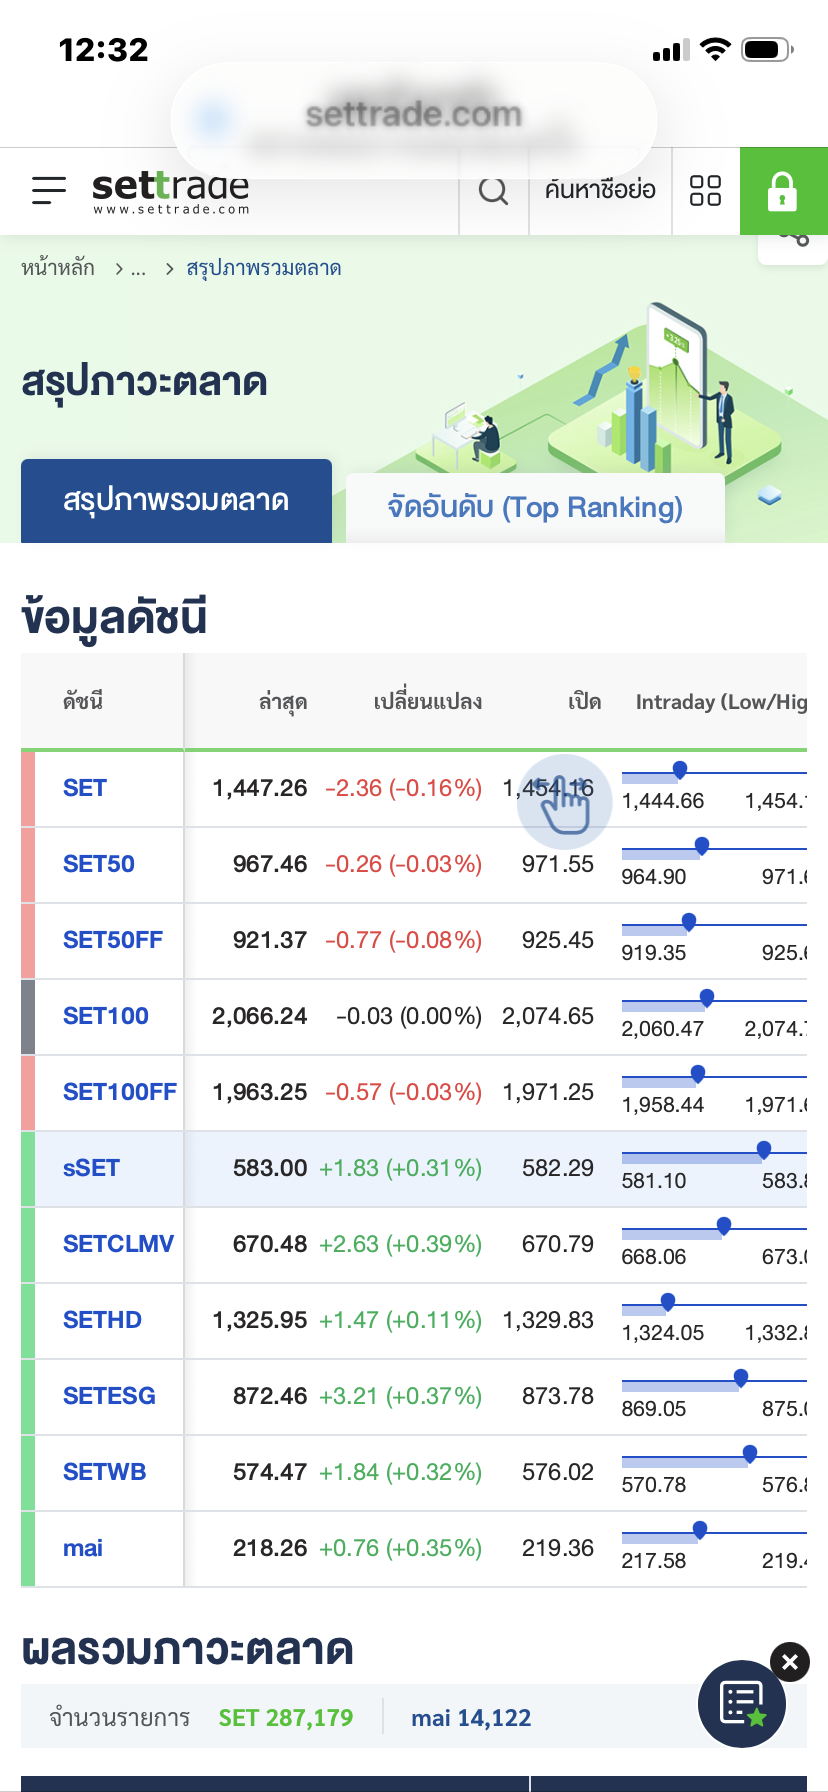Open the SET50 index link

point(98,864)
